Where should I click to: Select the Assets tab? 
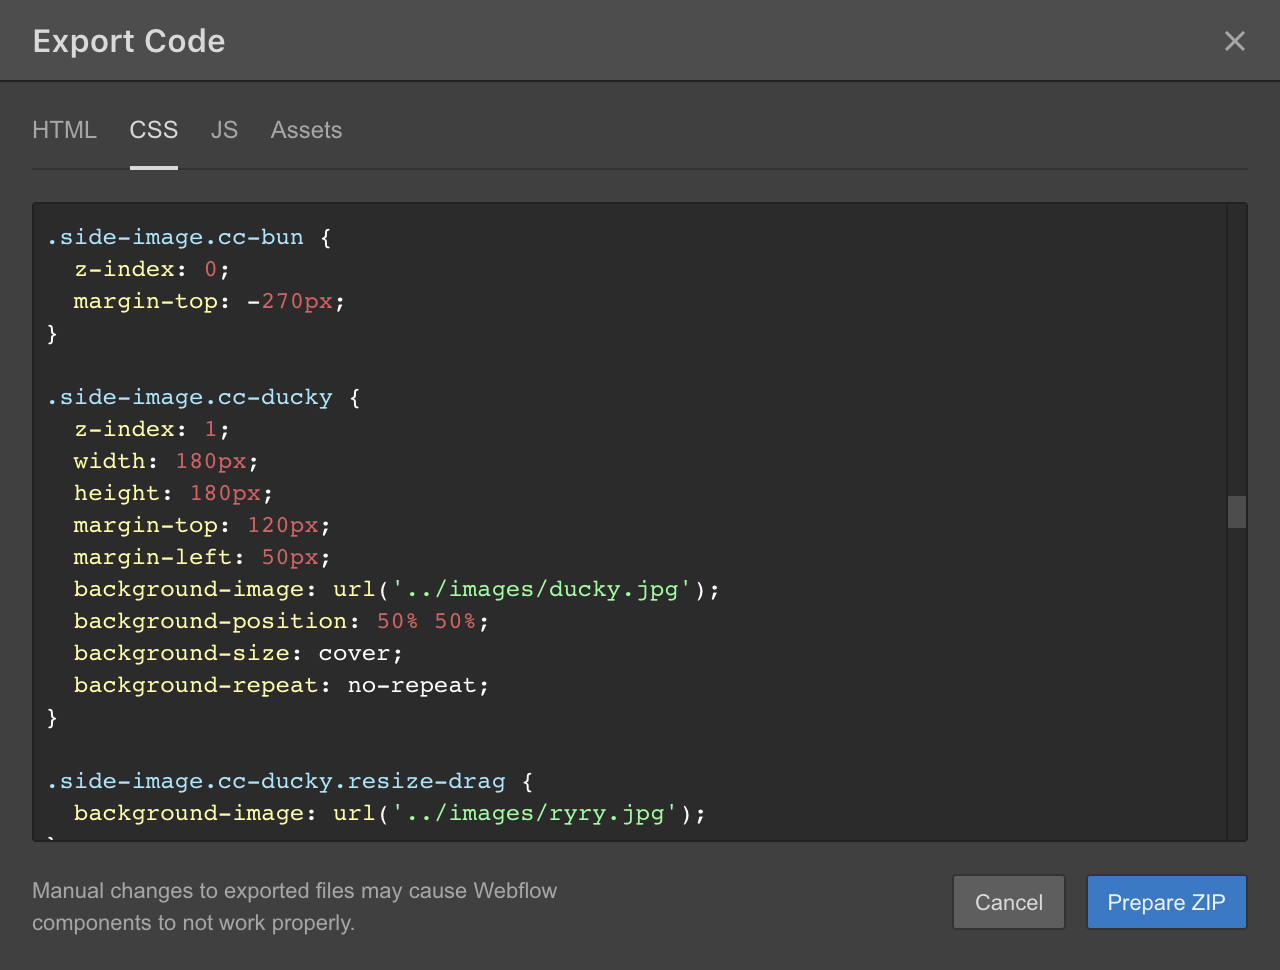[x=306, y=130]
